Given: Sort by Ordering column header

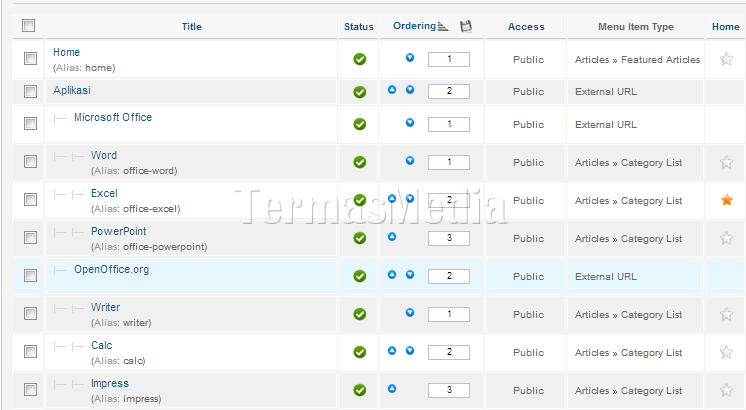Looking at the screenshot, I should click(x=414, y=26).
